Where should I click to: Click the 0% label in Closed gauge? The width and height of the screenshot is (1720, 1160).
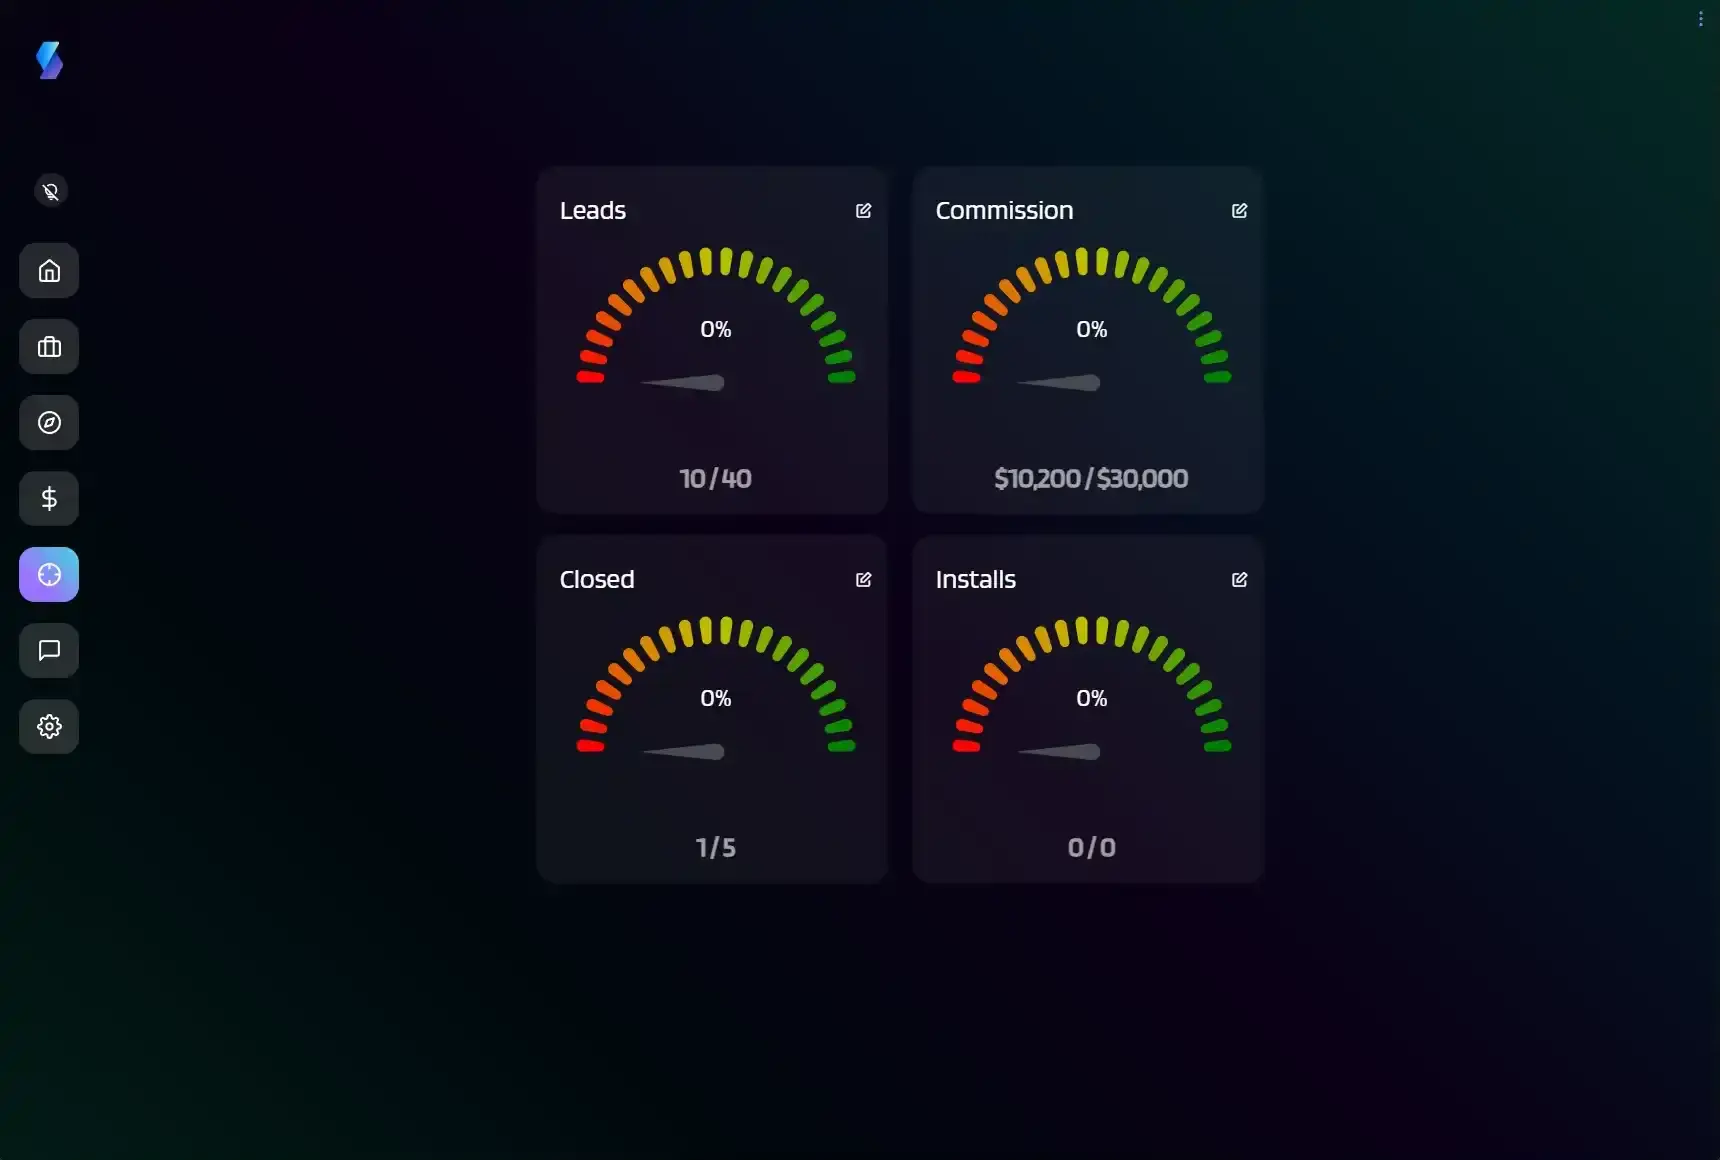pyautogui.click(x=716, y=699)
